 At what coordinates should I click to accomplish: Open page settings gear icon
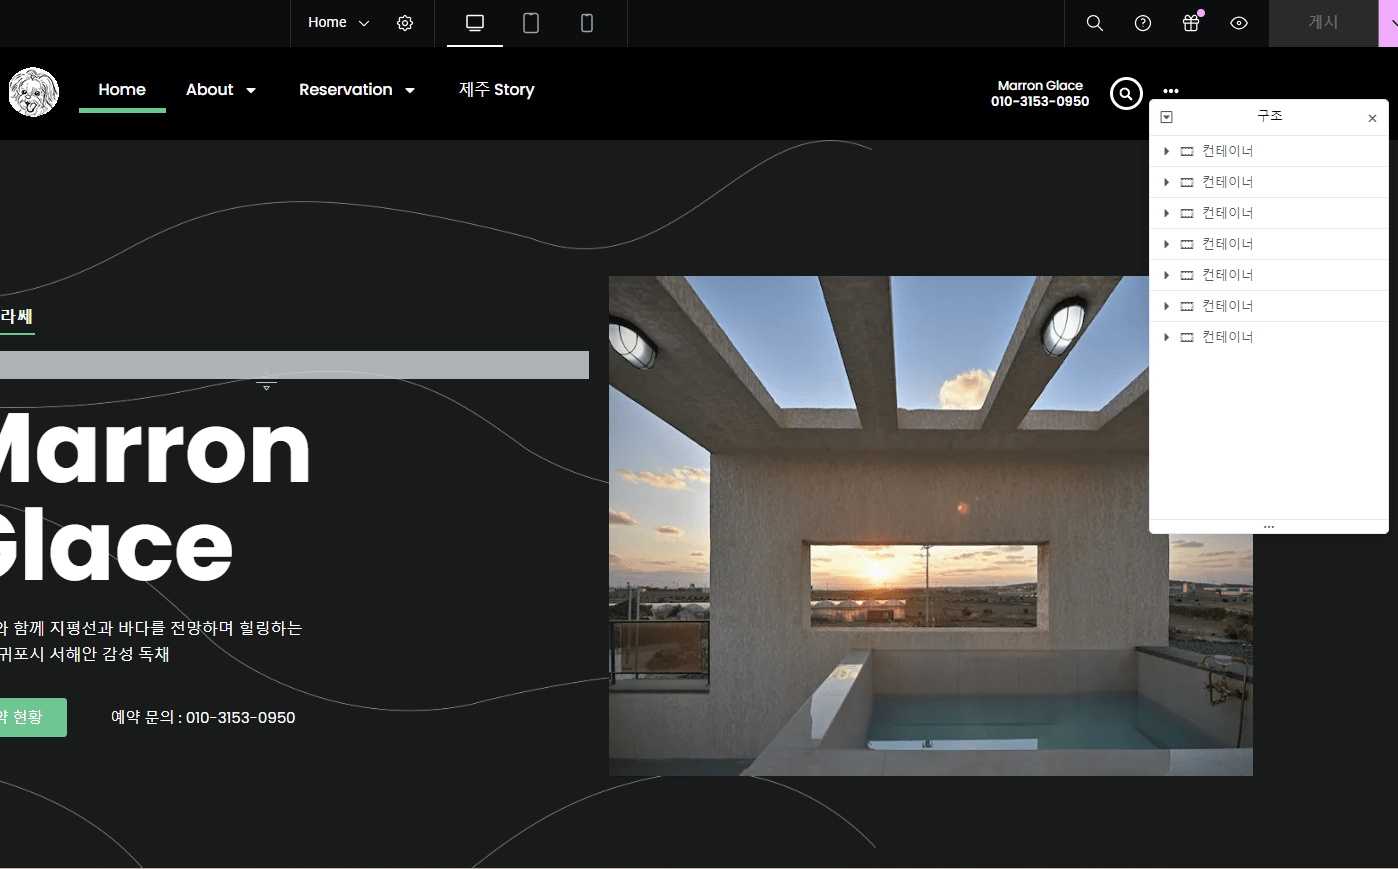pos(405,23)
